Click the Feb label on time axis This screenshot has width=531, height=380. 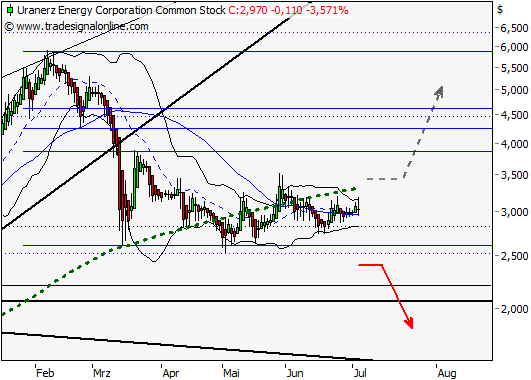pos(45,373)
